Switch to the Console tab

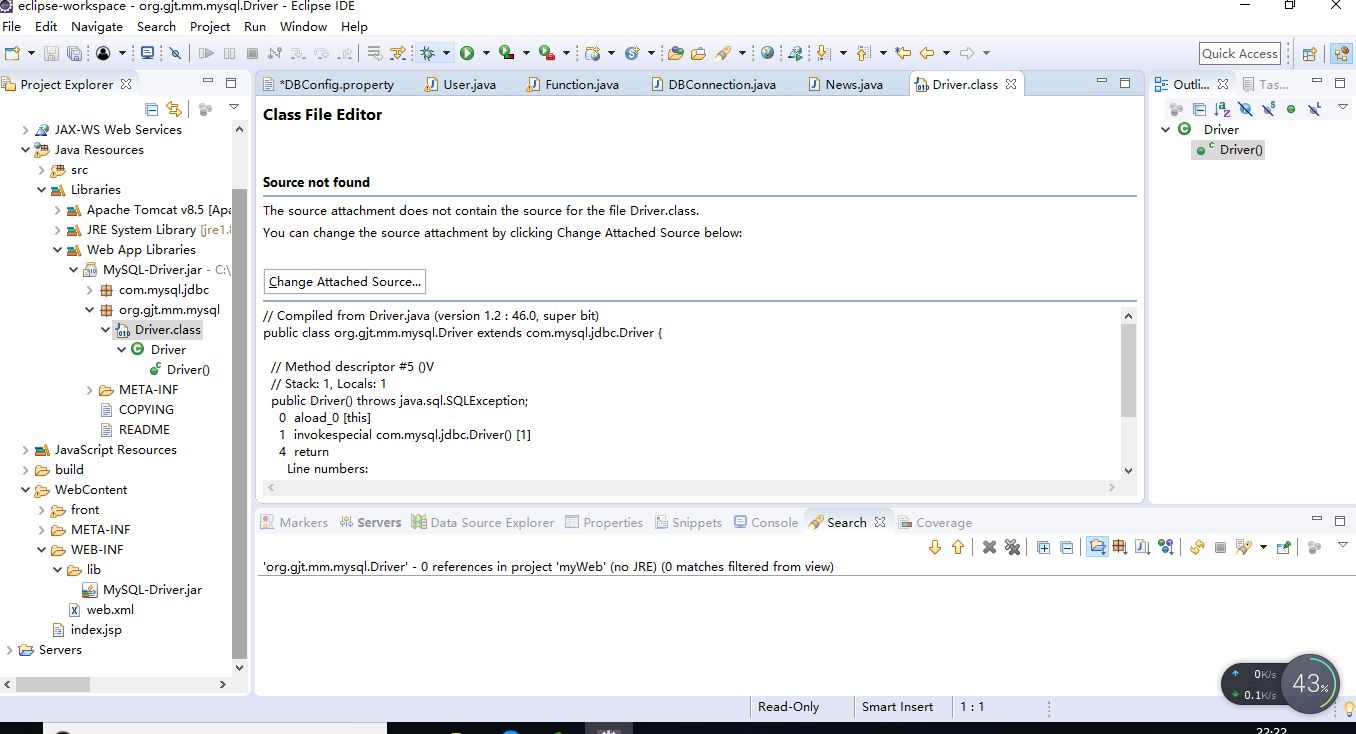(x=766, y=522)
